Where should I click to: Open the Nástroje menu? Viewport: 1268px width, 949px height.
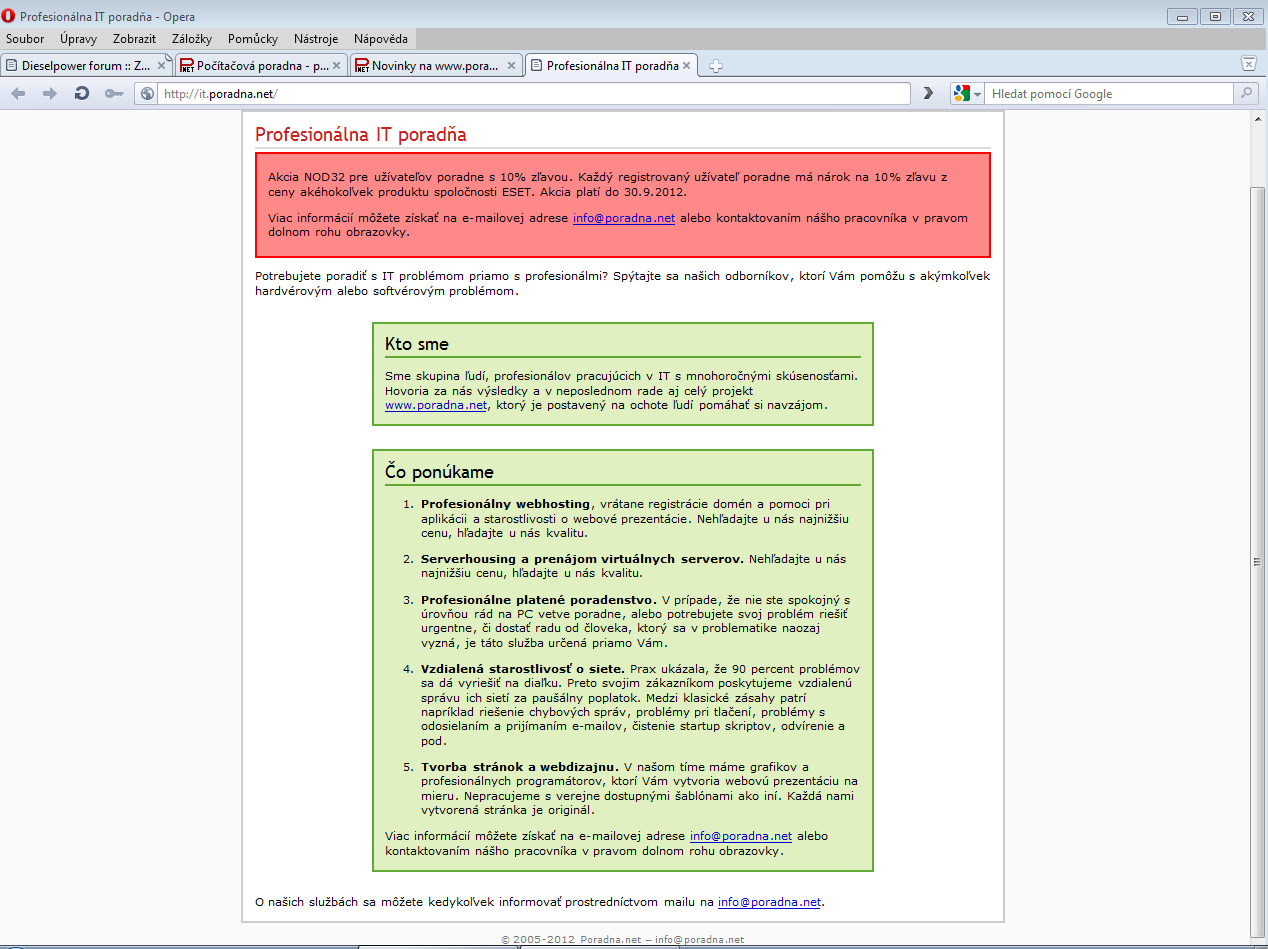click(316, 39)
